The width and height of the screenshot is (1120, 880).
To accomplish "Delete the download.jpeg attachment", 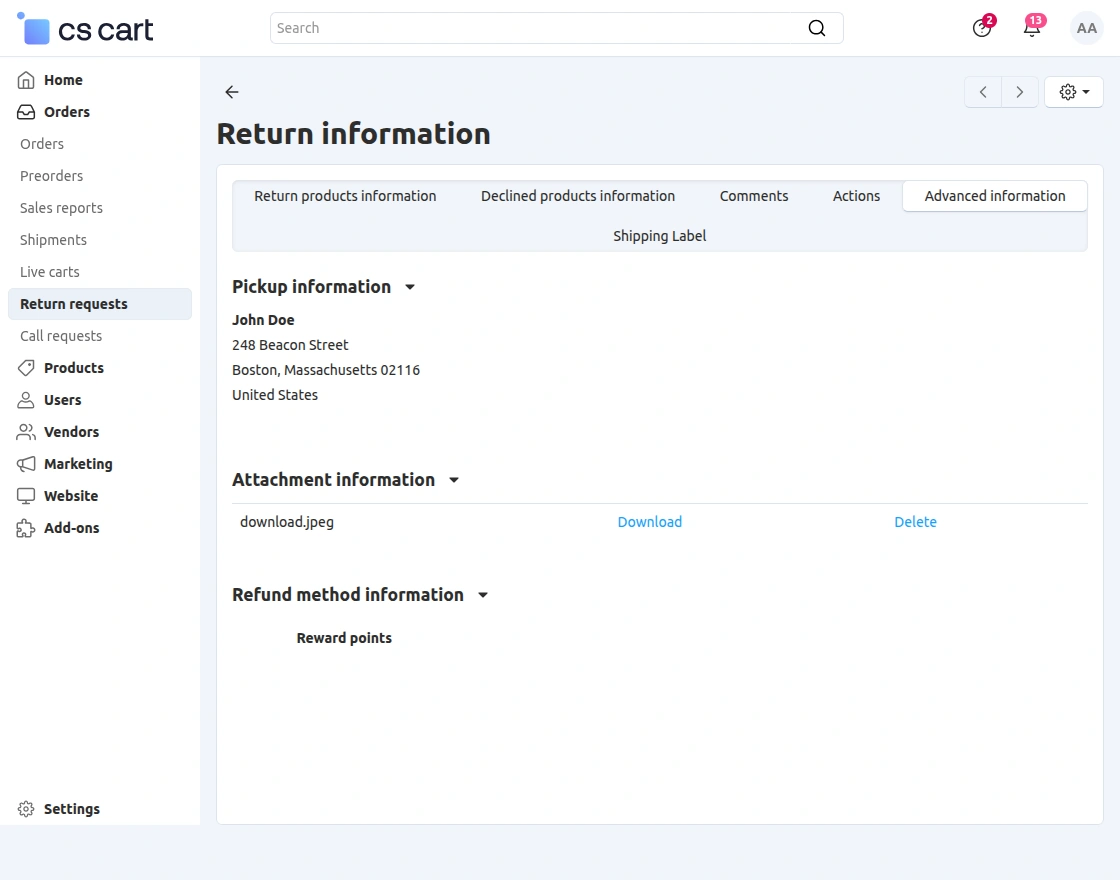I will (915, 521).
